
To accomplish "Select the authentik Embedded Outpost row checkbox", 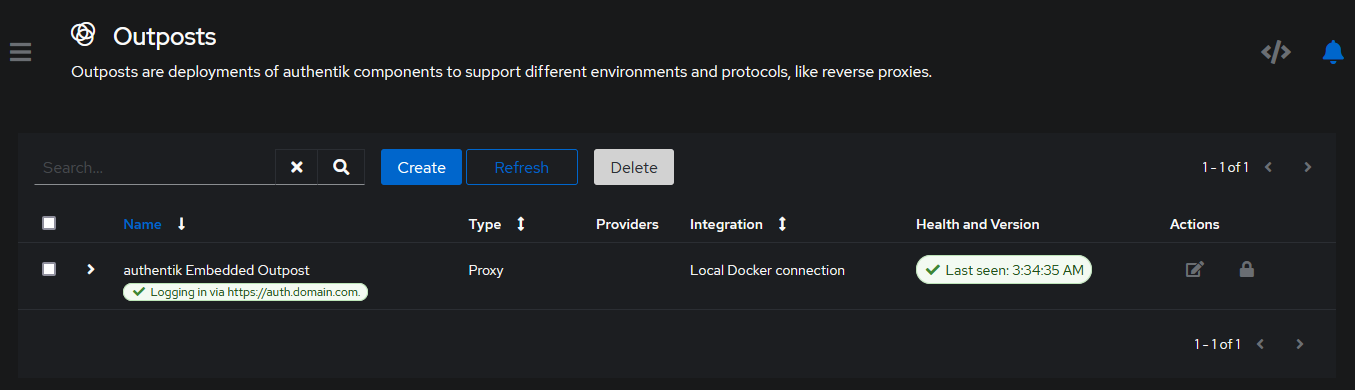I will point(49,269).
